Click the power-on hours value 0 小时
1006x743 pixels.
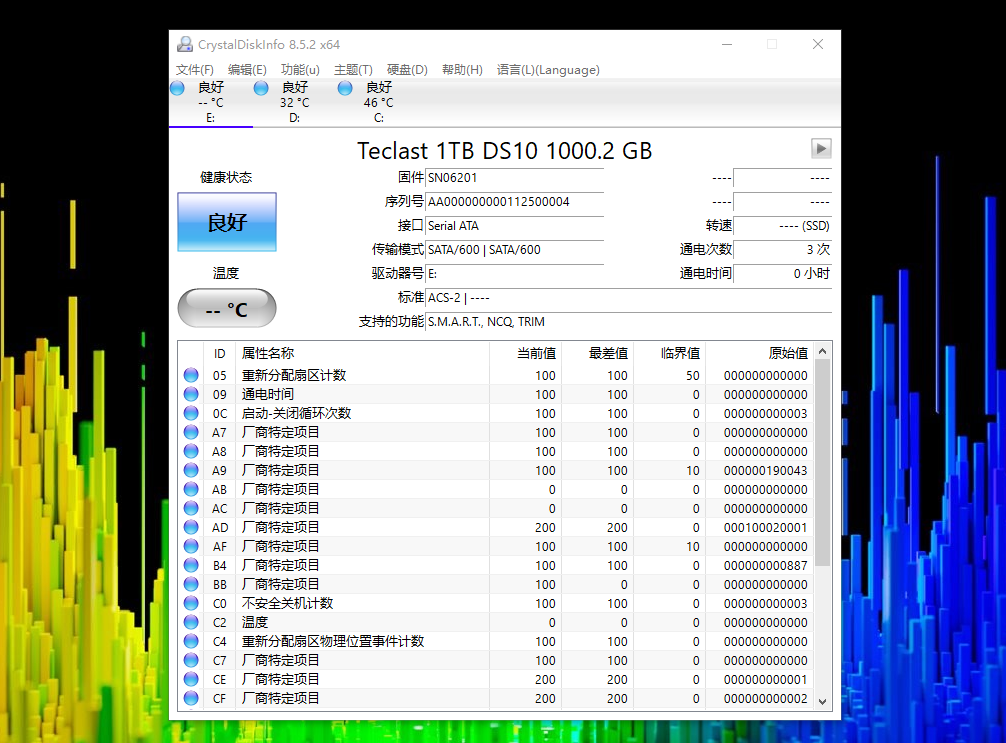783,273
